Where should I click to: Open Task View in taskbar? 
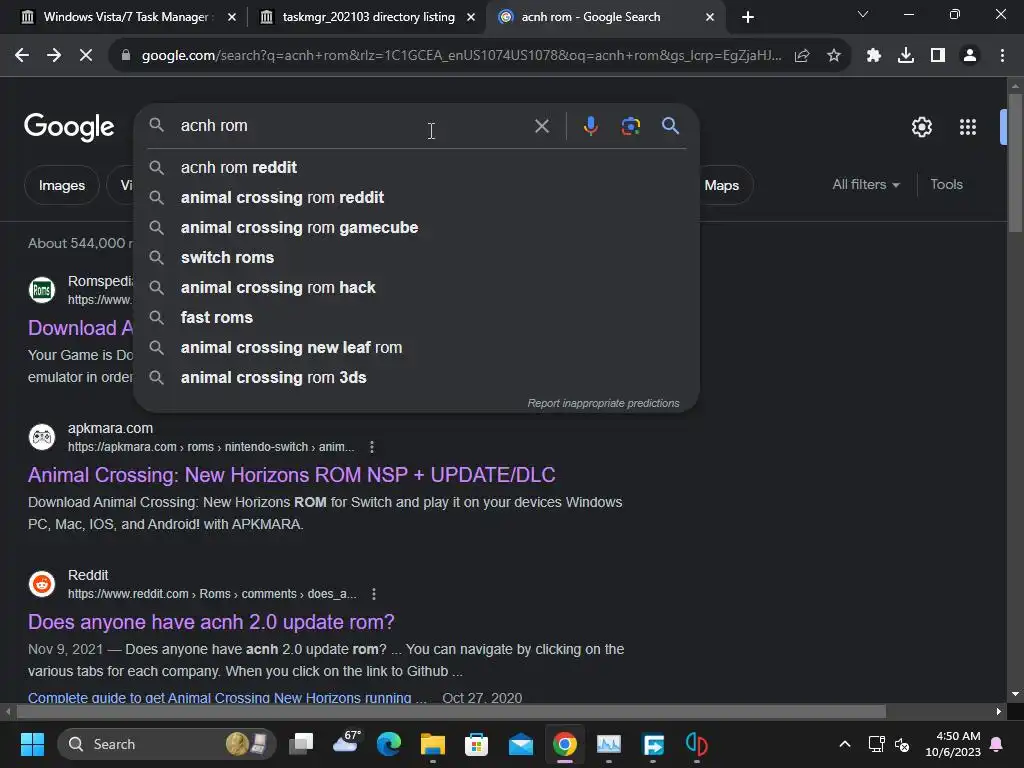pyautogui.click(x=302, y=744)
